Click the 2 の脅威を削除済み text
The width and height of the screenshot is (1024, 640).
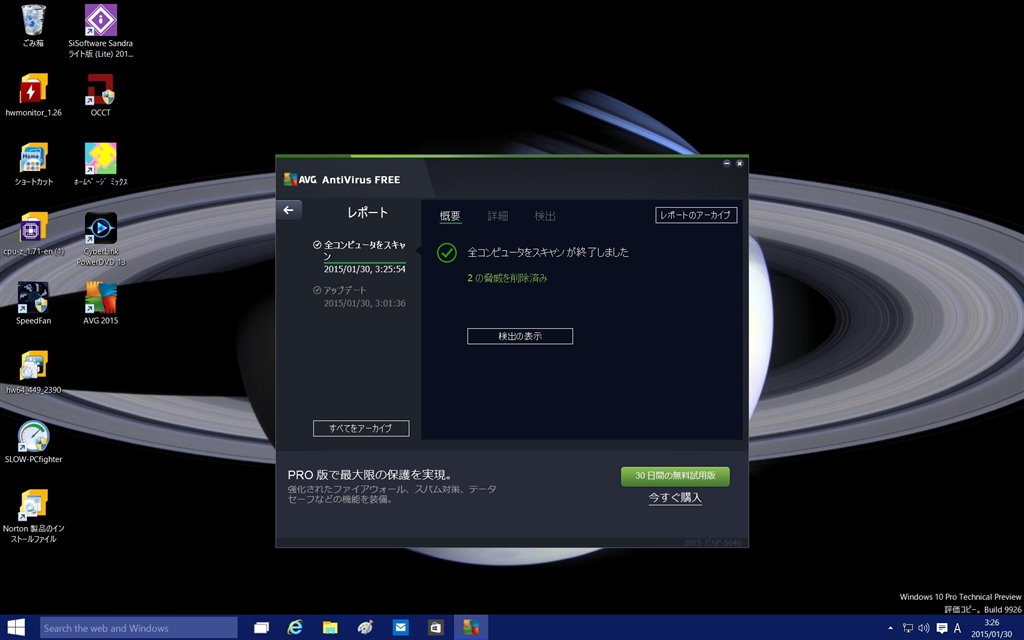tap(507, 278)
